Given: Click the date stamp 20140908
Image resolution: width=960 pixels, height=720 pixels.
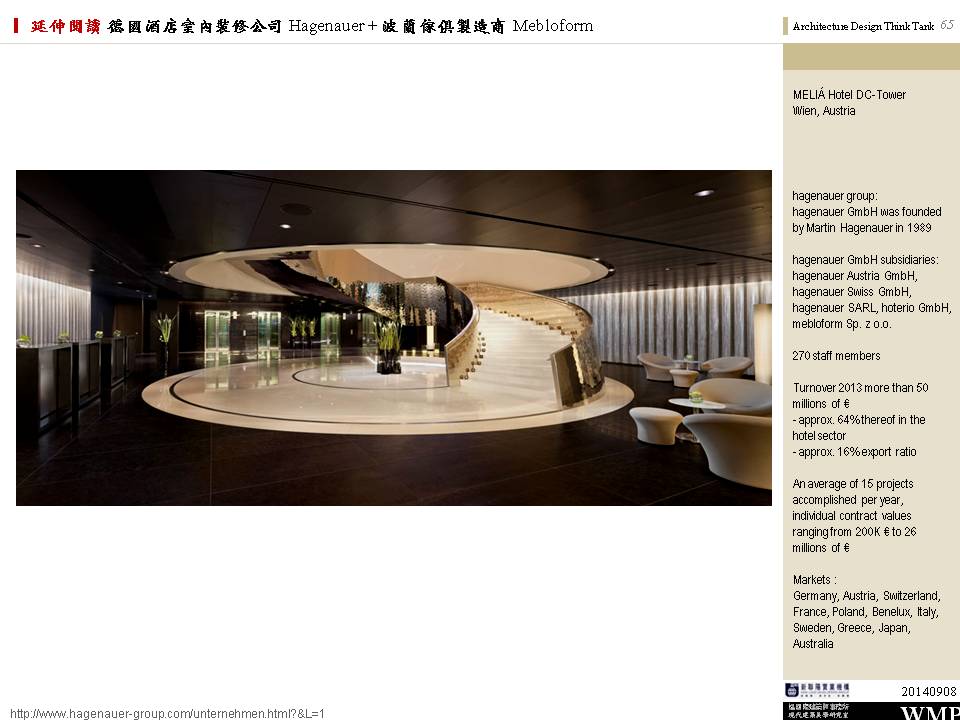Looking at the screenshot, I should [927, 691].
